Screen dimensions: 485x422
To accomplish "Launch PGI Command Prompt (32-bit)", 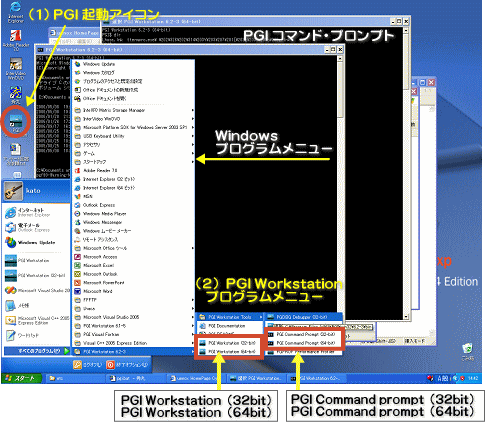I will click(305, 334).
